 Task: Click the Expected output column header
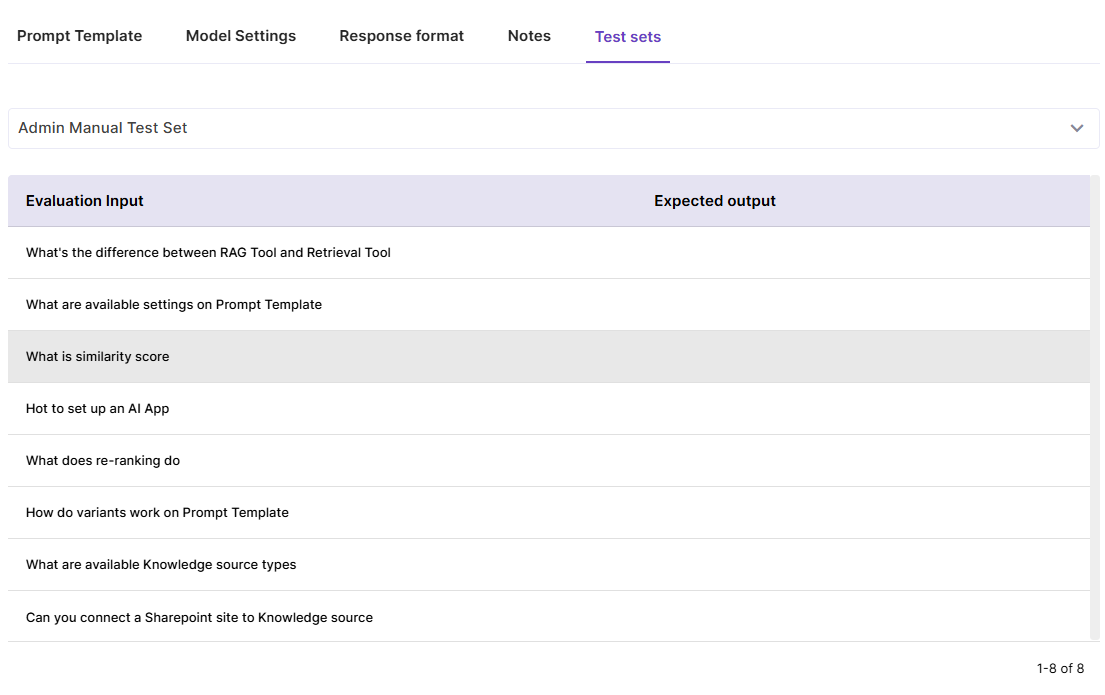[x=714, y=201]
